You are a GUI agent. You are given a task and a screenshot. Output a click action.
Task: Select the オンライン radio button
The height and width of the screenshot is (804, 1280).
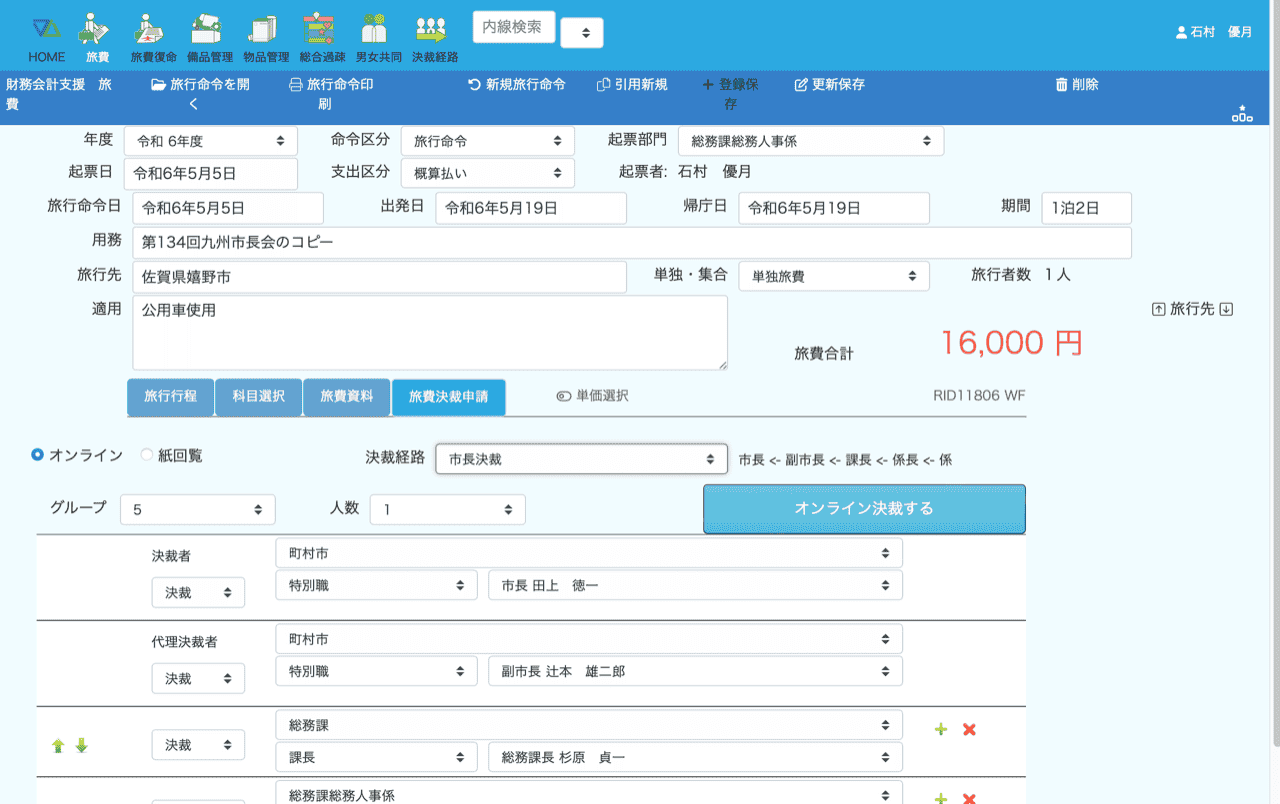(38, 455)
